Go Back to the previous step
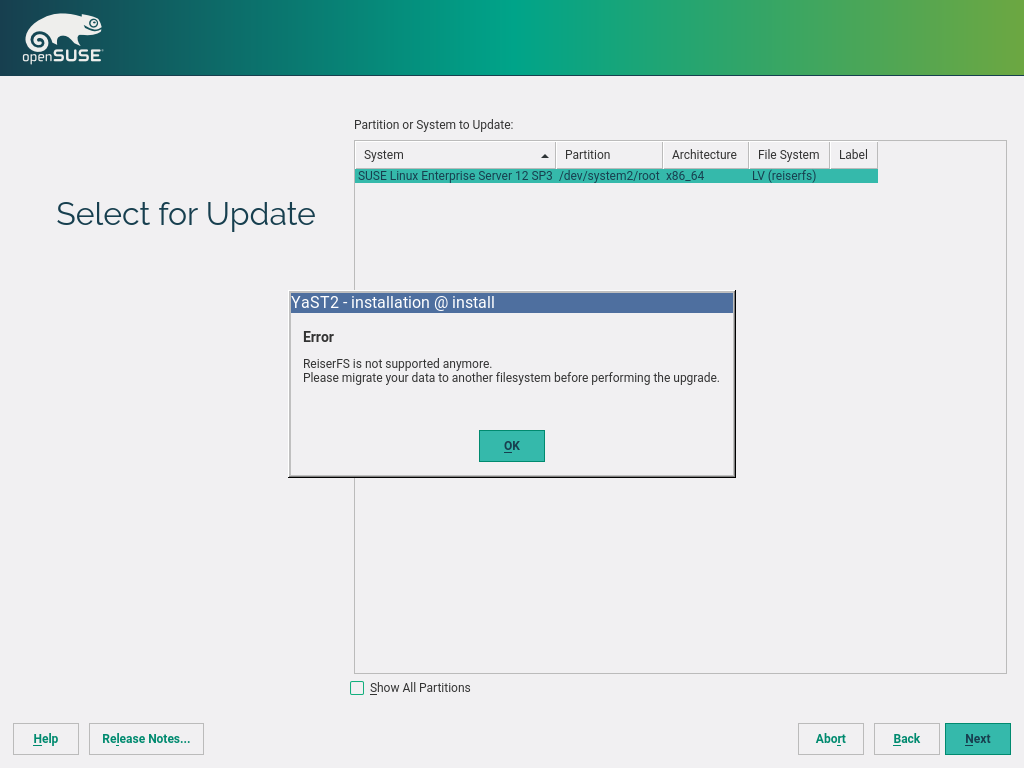The image size is (1024, 768). click(x=906, y=739)
